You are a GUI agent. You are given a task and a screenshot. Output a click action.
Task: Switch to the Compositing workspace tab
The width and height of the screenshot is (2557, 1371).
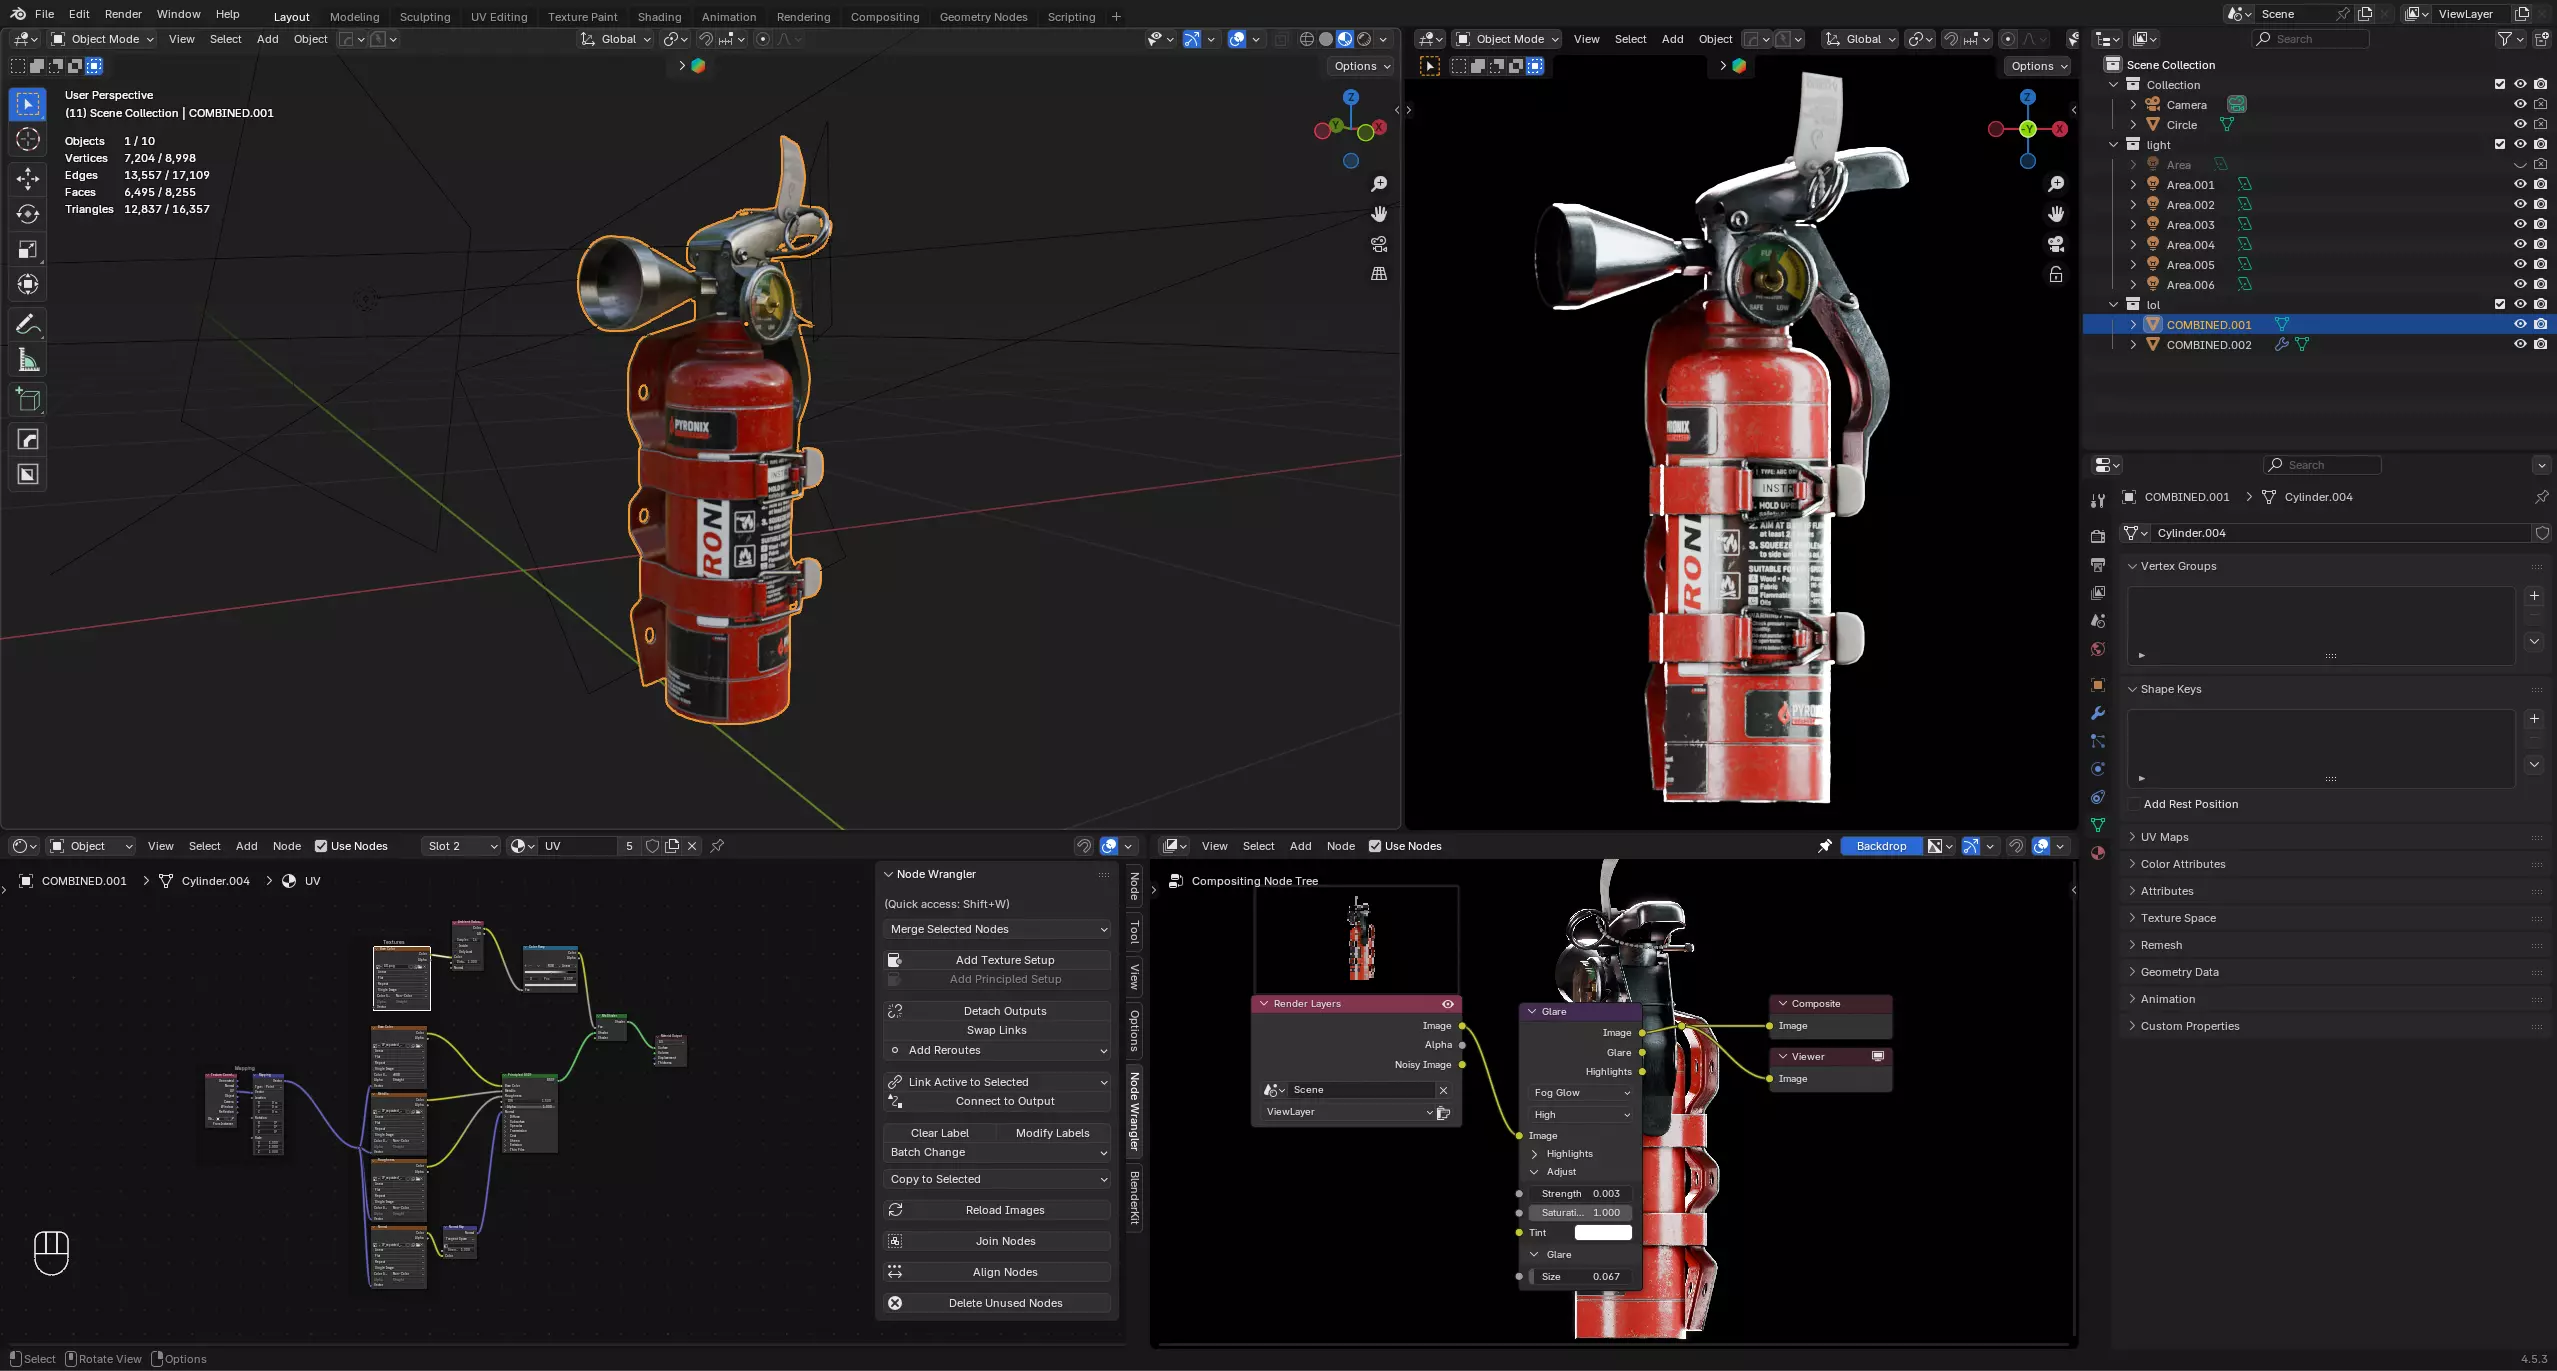click(884, 17)
